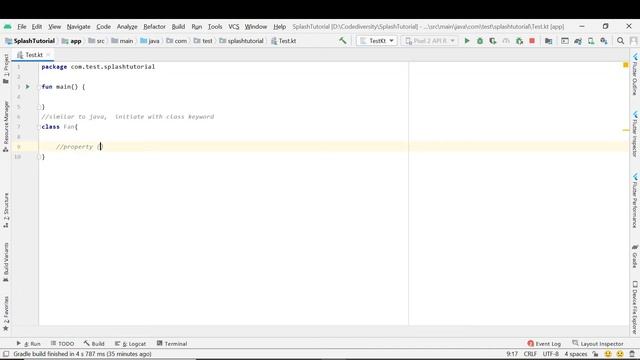
Task: Click the red Stop button
Action: pos(532,41)
